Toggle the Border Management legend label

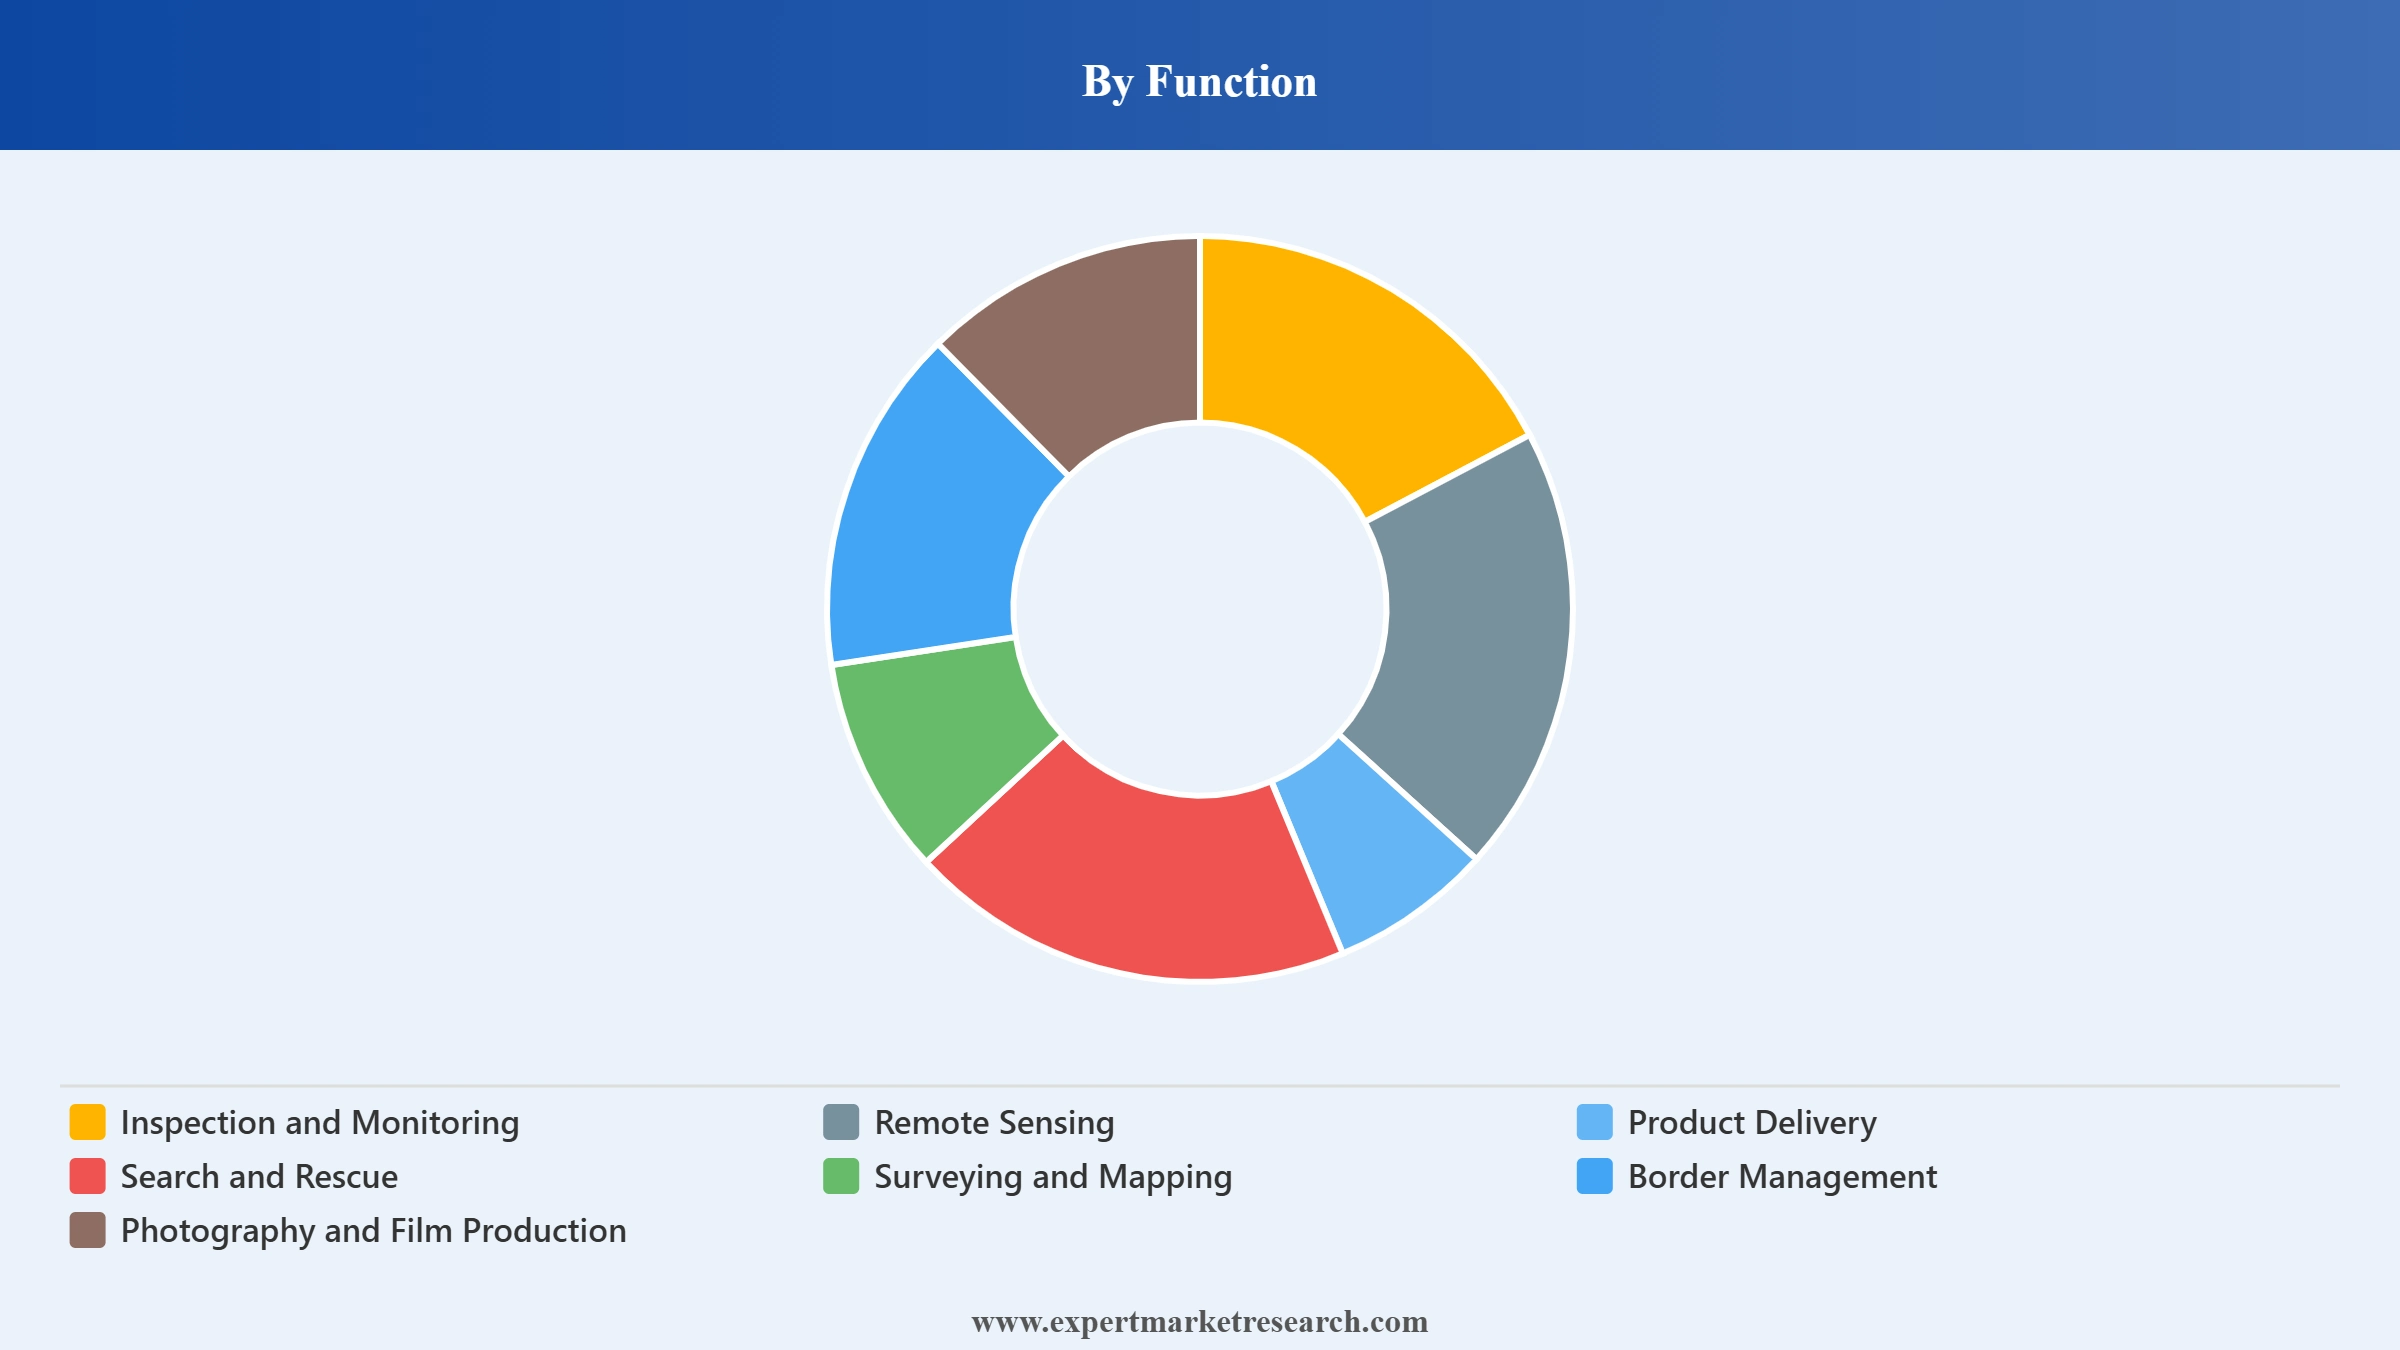click(x=1782, y=1177)
